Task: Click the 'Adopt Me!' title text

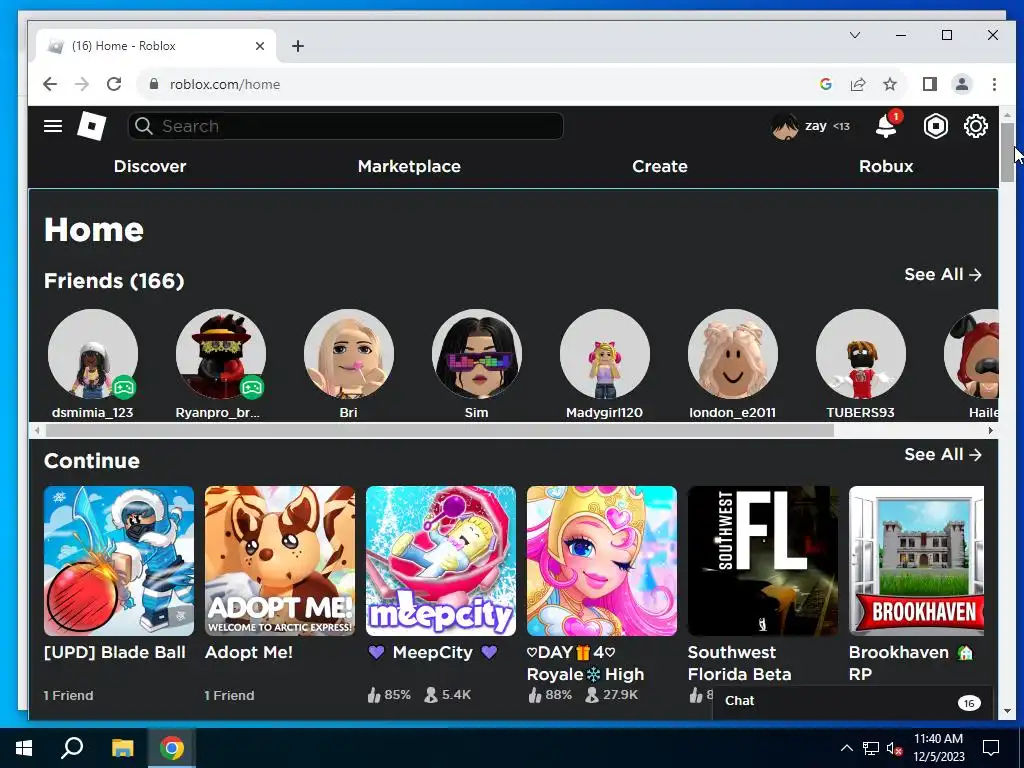Action: click(249, 652)
